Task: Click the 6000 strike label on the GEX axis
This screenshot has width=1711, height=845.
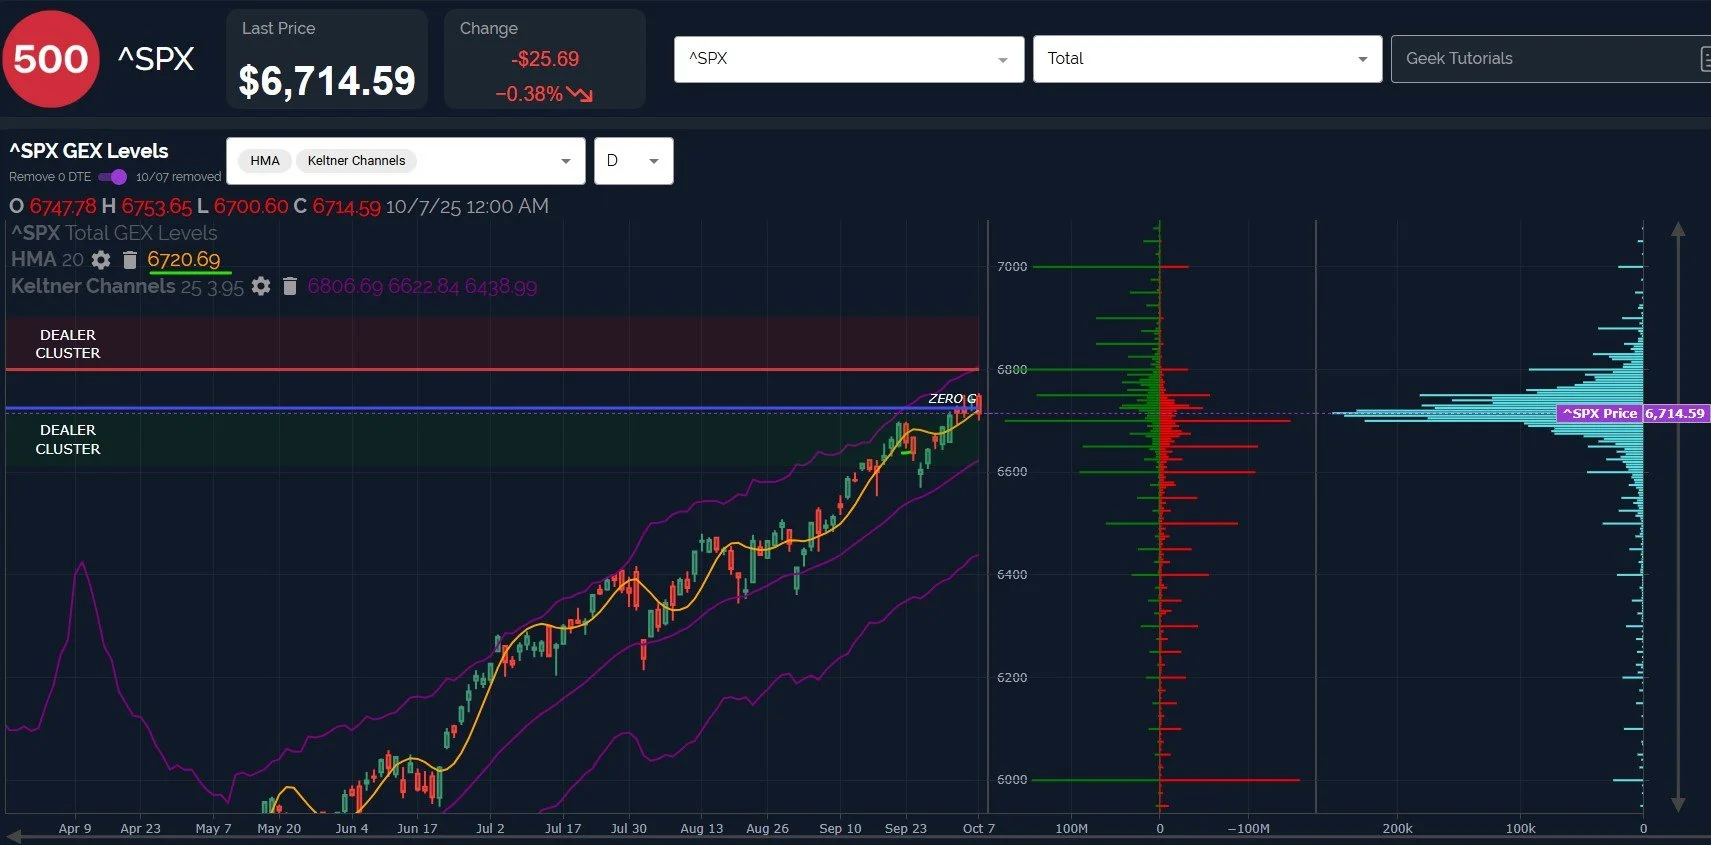Action: (x=1012, y=780)
